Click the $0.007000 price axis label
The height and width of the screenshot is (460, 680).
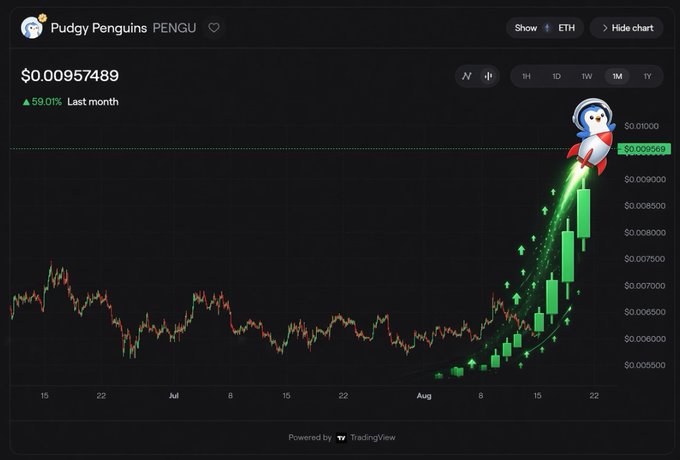645,286
